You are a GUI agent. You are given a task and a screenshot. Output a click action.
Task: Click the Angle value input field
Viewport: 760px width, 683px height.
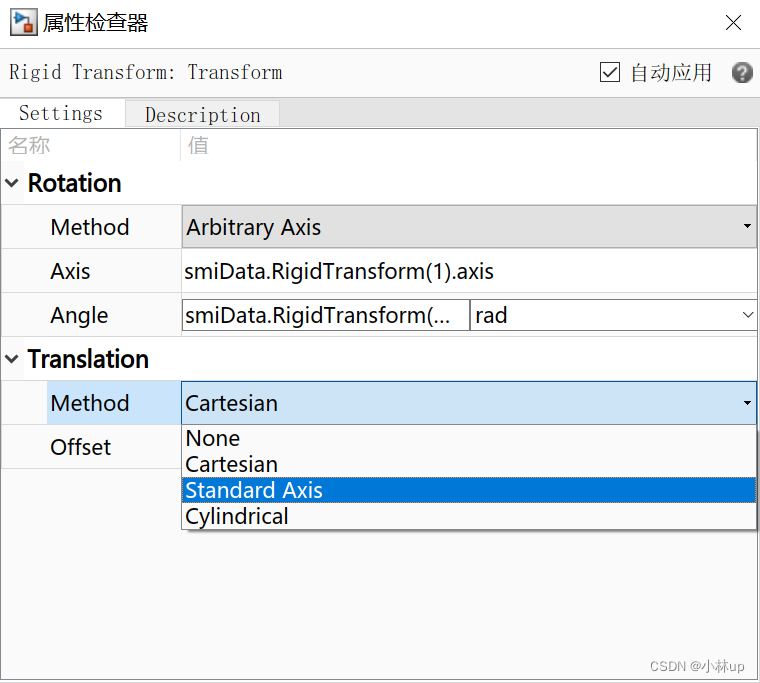(325, 315)
